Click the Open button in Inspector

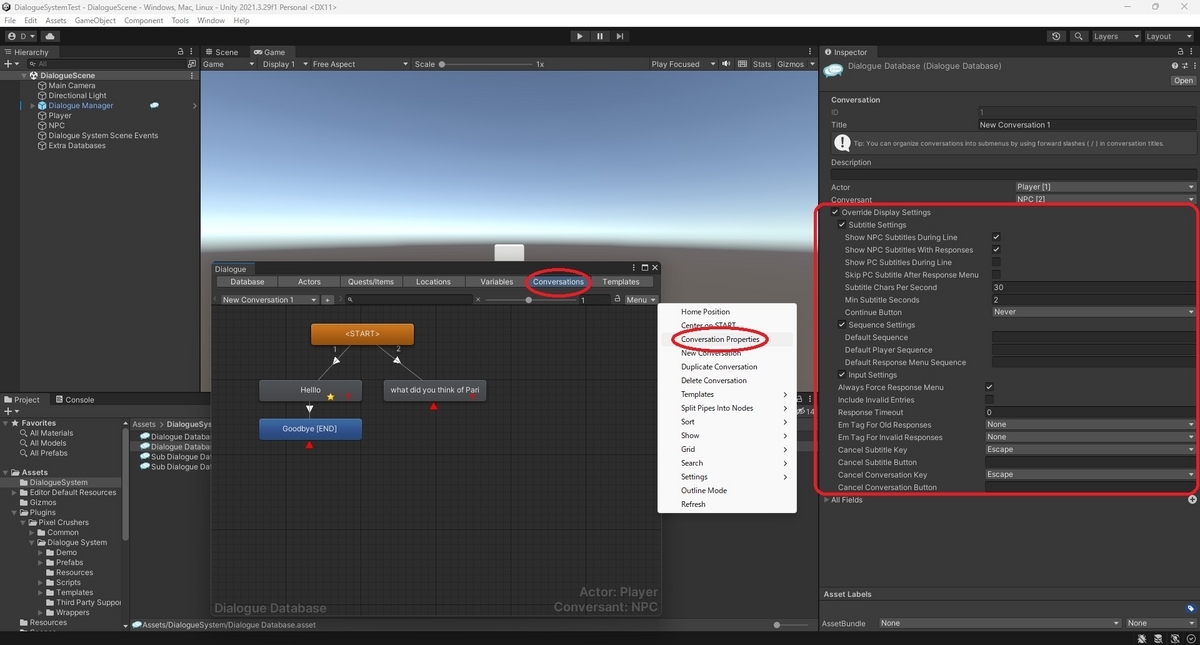[x=1183, y=81]
